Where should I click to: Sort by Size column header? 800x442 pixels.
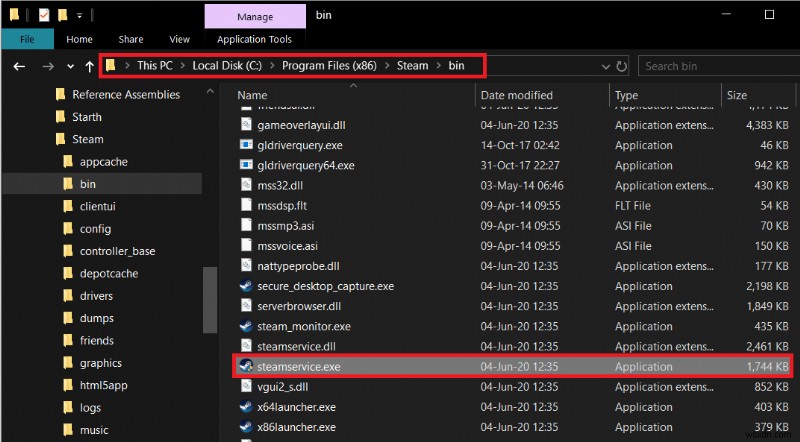(x=737, y=95)
